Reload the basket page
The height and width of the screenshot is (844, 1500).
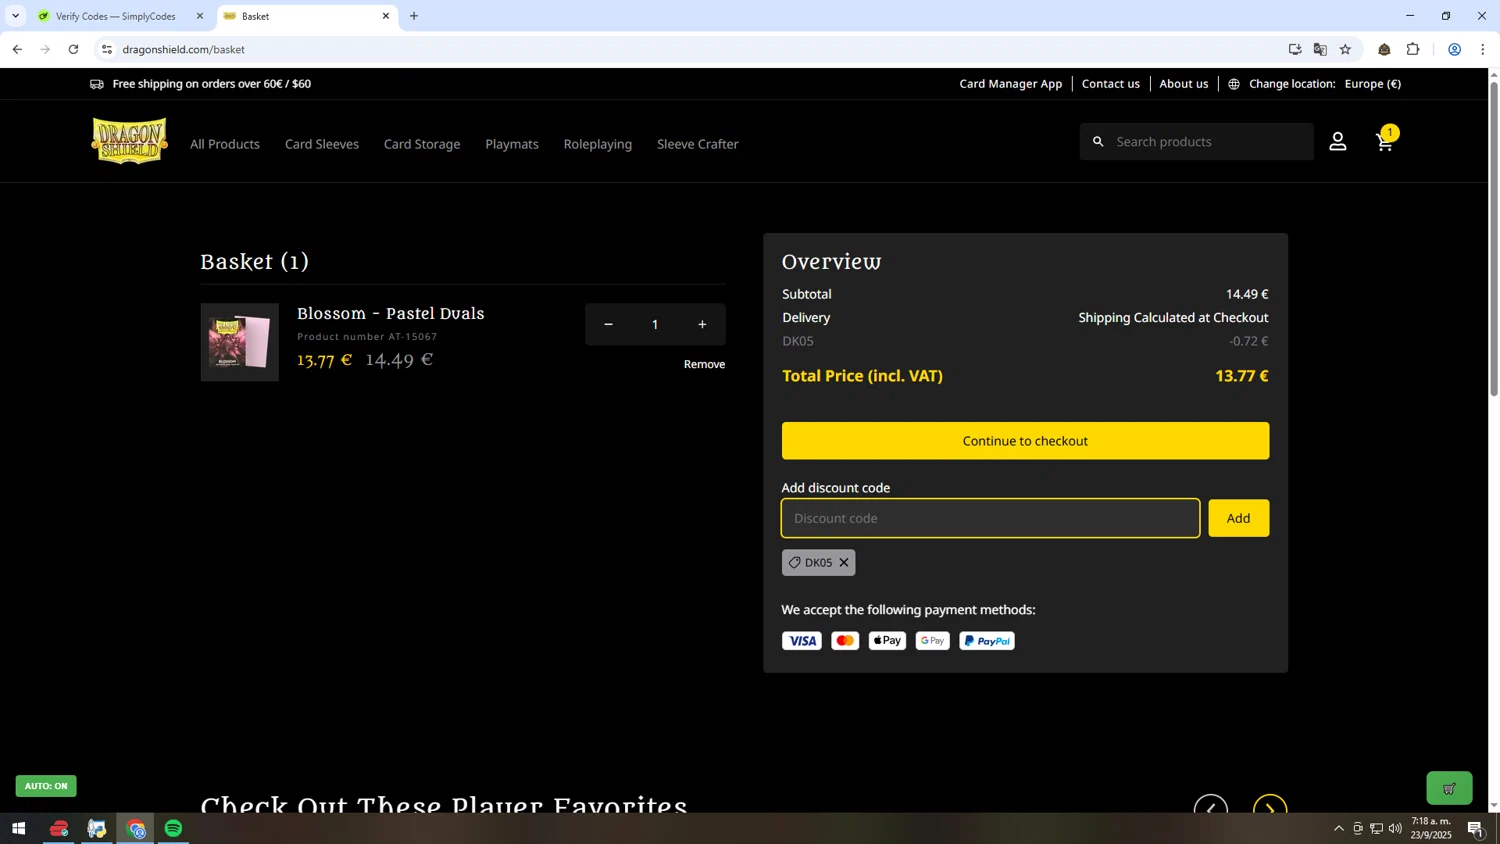click(73, 49)
